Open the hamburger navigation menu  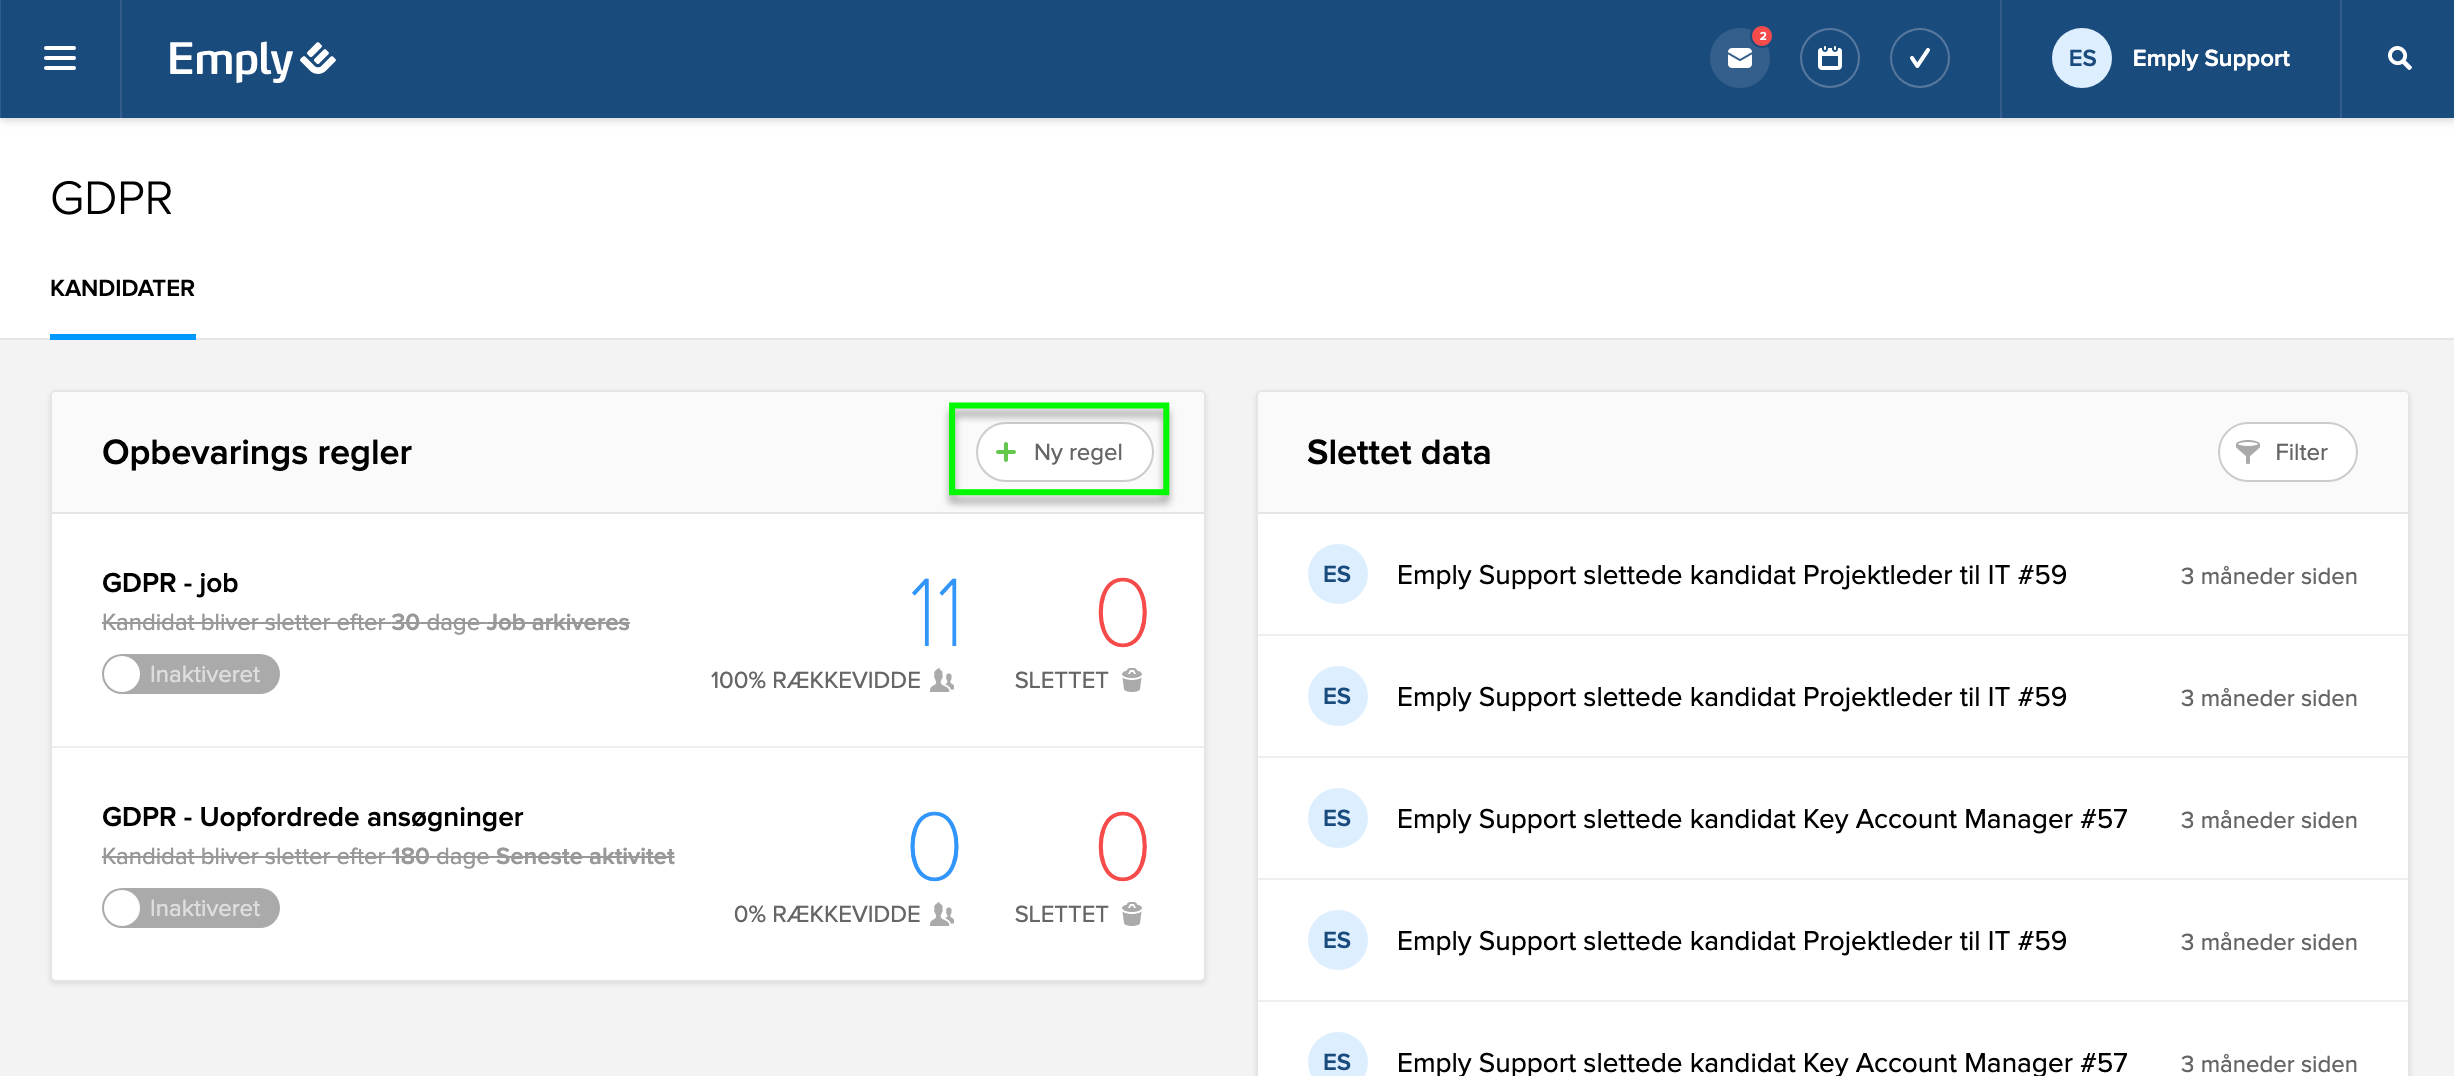pos(60,59)
